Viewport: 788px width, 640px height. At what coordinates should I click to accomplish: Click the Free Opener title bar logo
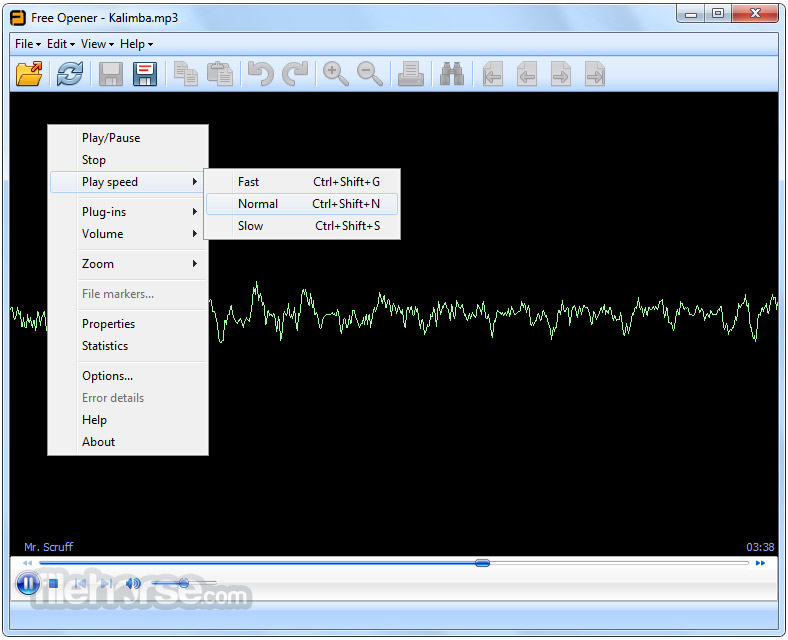(18, 18)
